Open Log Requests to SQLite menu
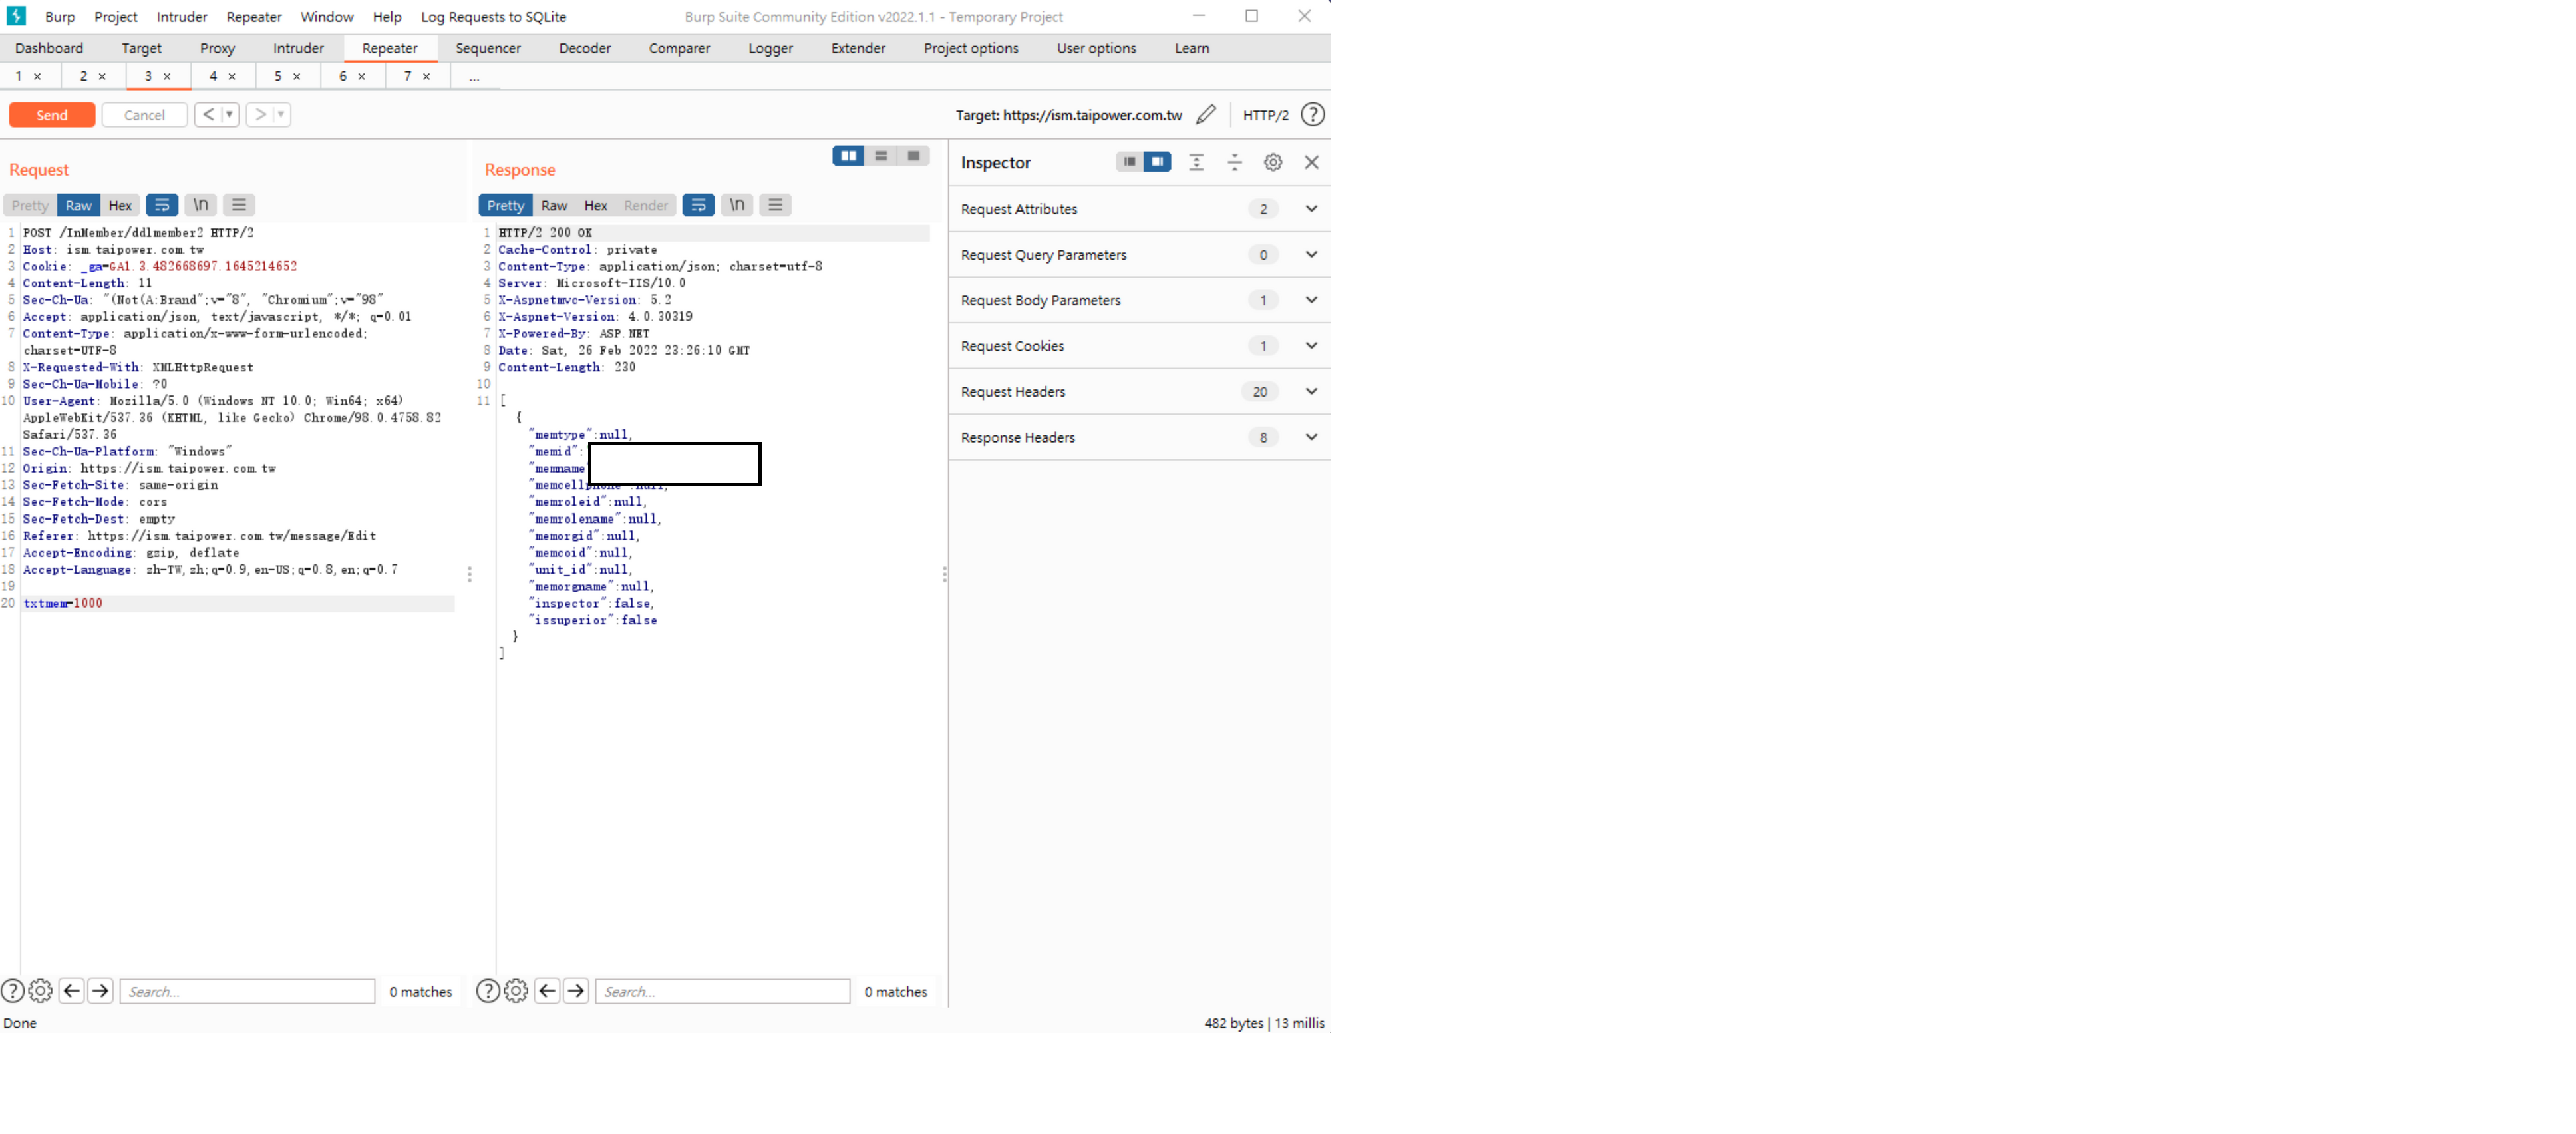The width and height of the screenshot is (2576, 1134). coord(494,17)
